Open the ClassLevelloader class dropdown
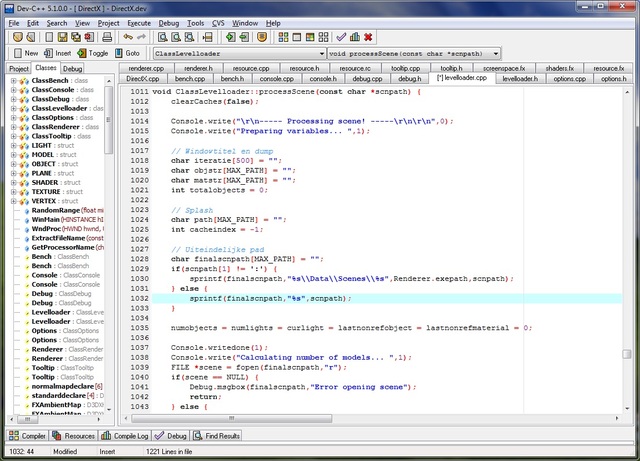Viewport: 640px width, 461px height. pyautogui.click(x=322, y=53)
